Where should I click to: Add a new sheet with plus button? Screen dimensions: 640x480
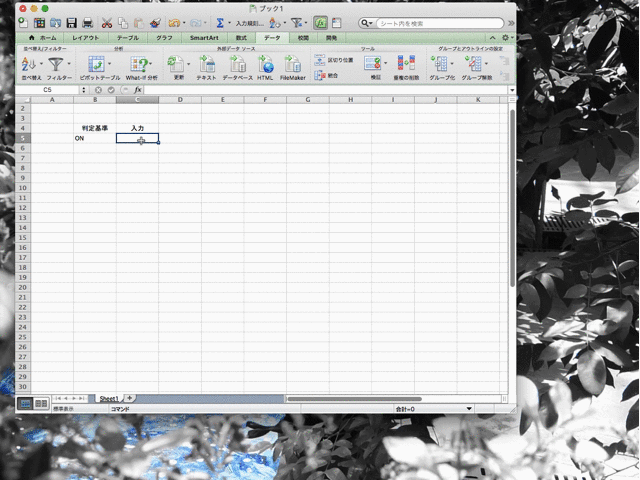(129, 398)
